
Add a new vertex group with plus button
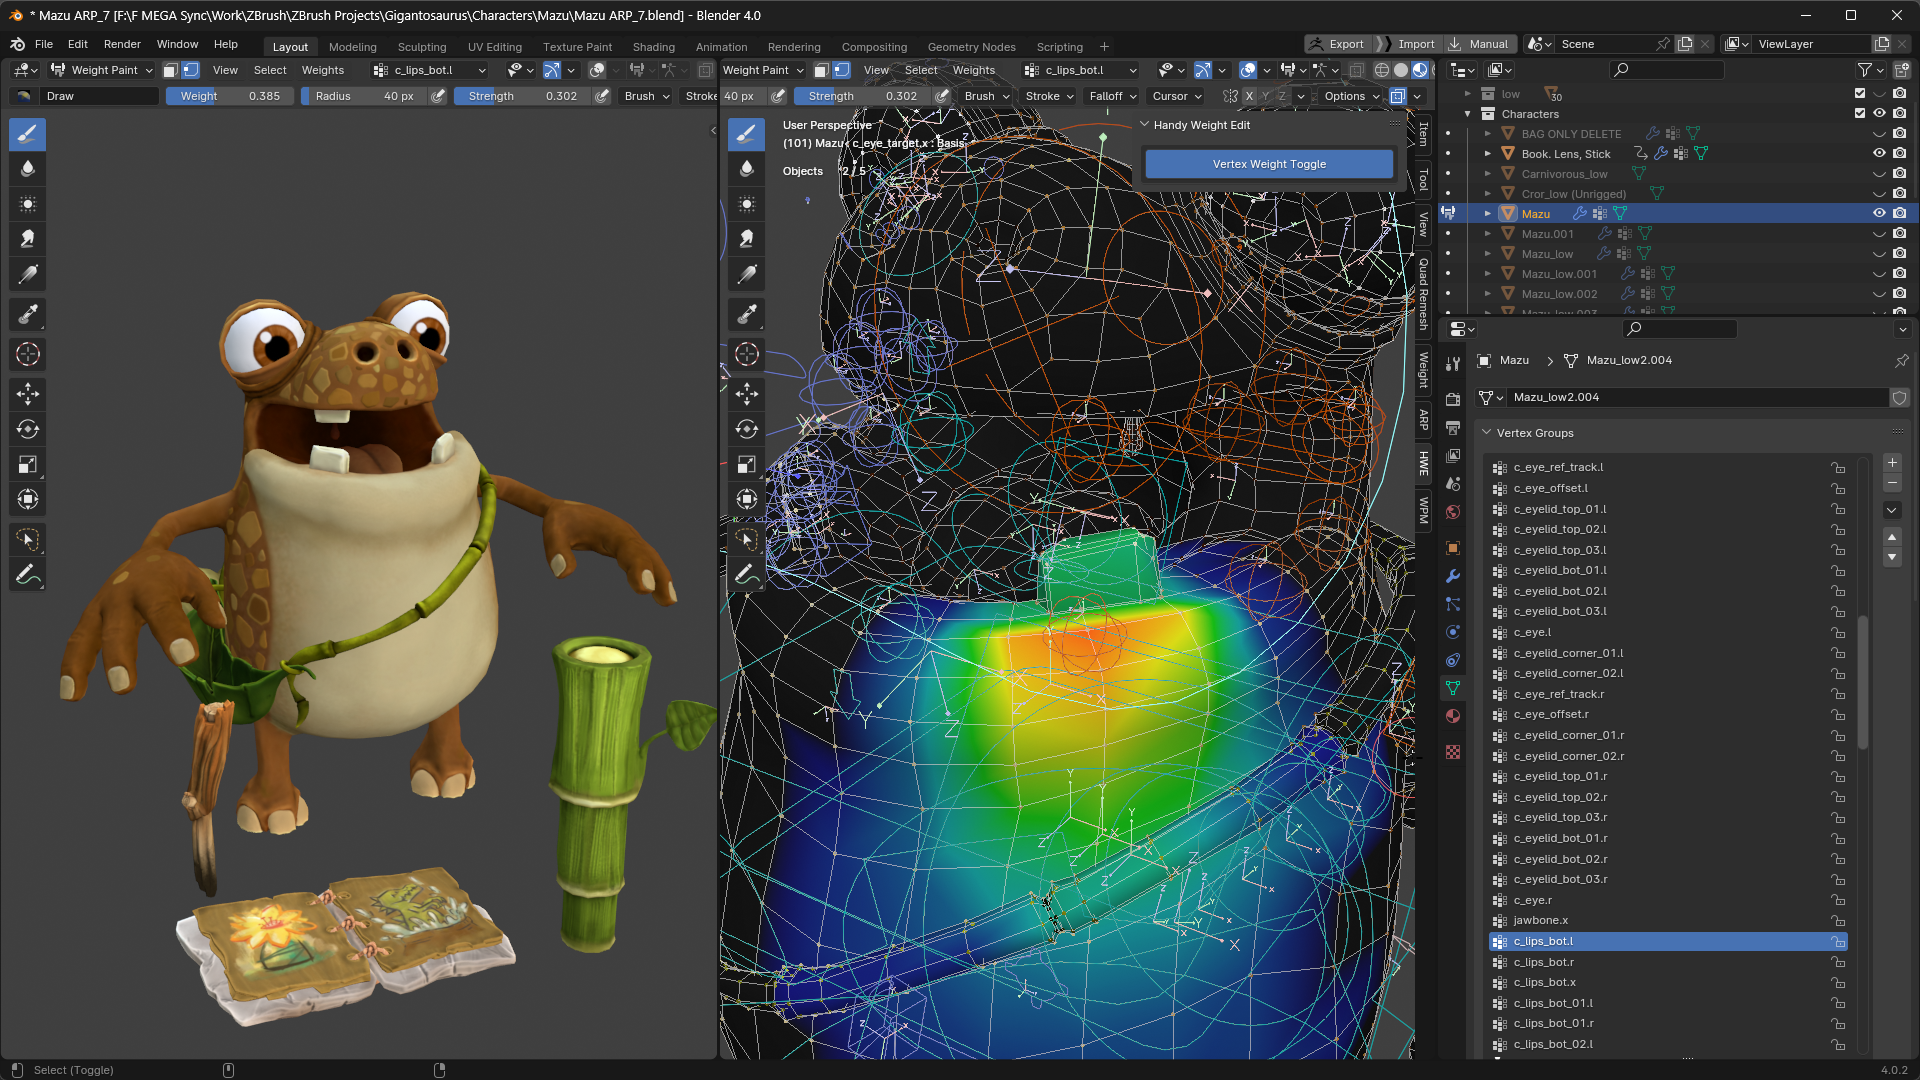(x=1892, y=463)
